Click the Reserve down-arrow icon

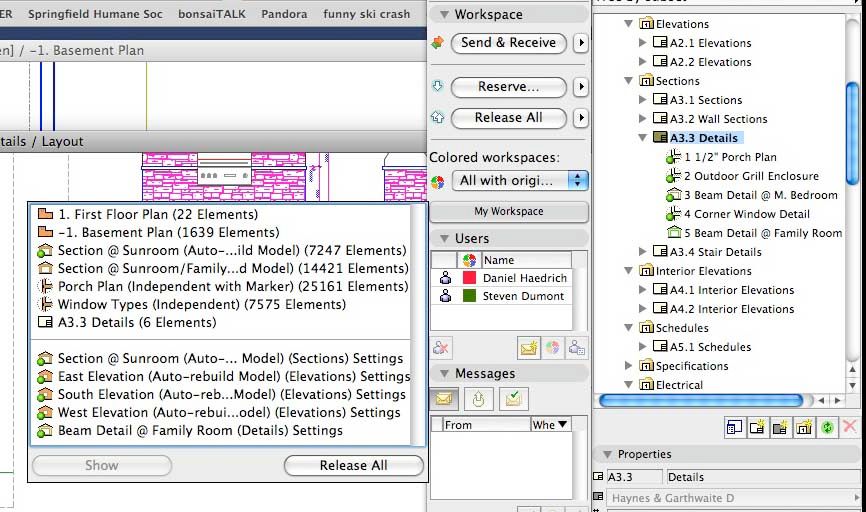pyautogui.click(x=437, y=86)
